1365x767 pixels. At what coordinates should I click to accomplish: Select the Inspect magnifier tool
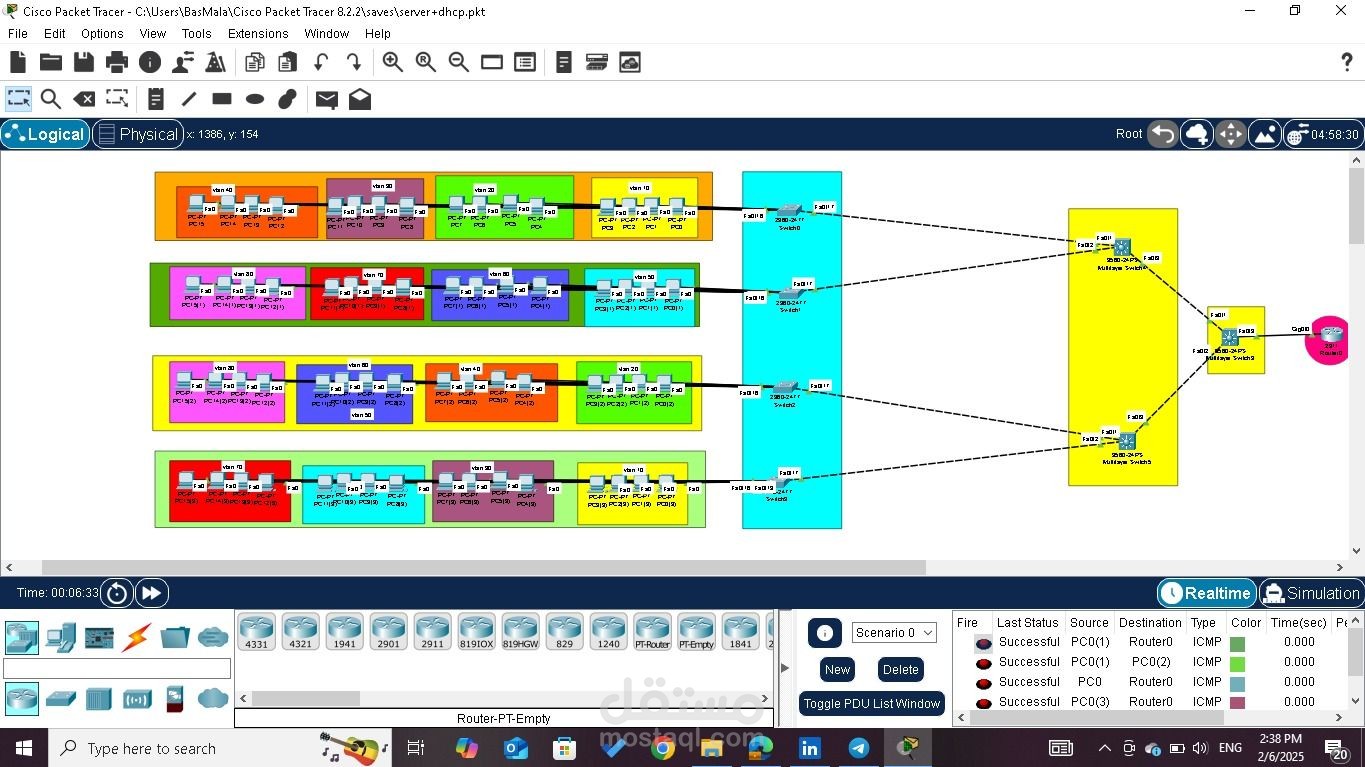[50, 98]
